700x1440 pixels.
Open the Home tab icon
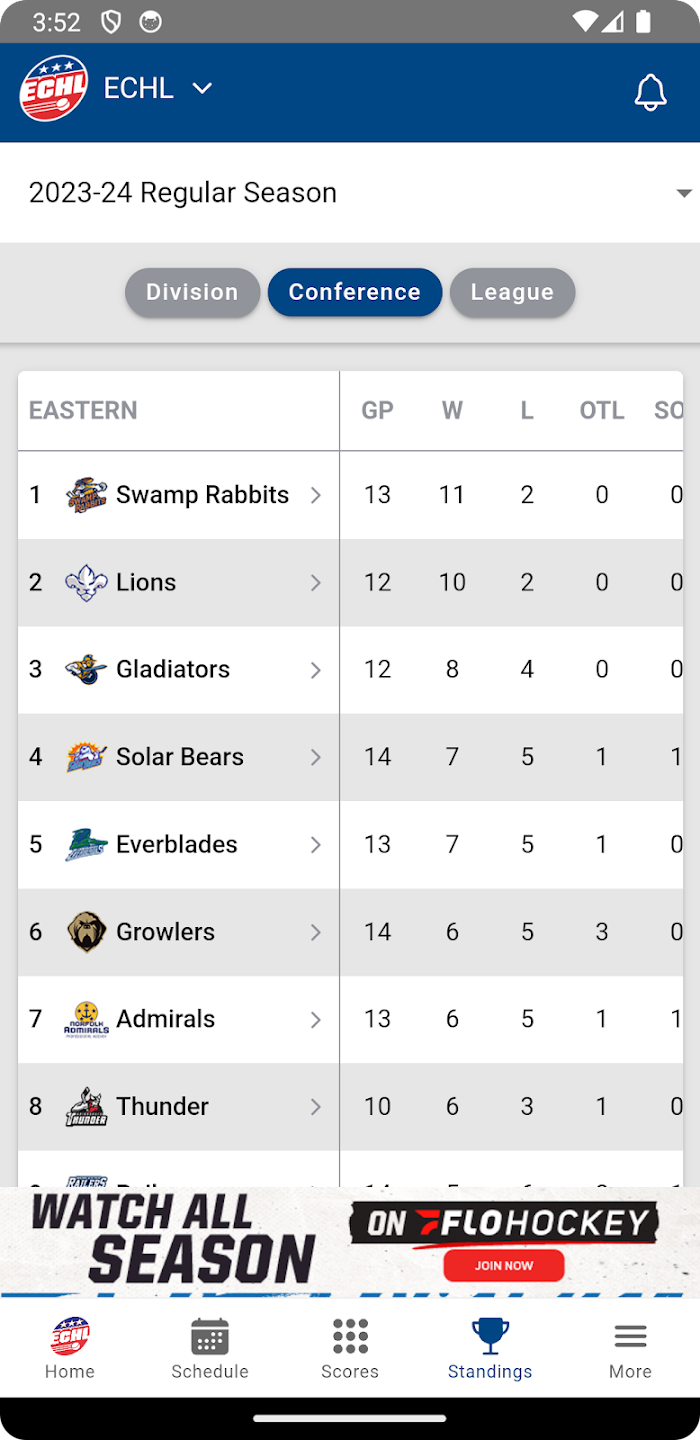tap(70, 1335)
